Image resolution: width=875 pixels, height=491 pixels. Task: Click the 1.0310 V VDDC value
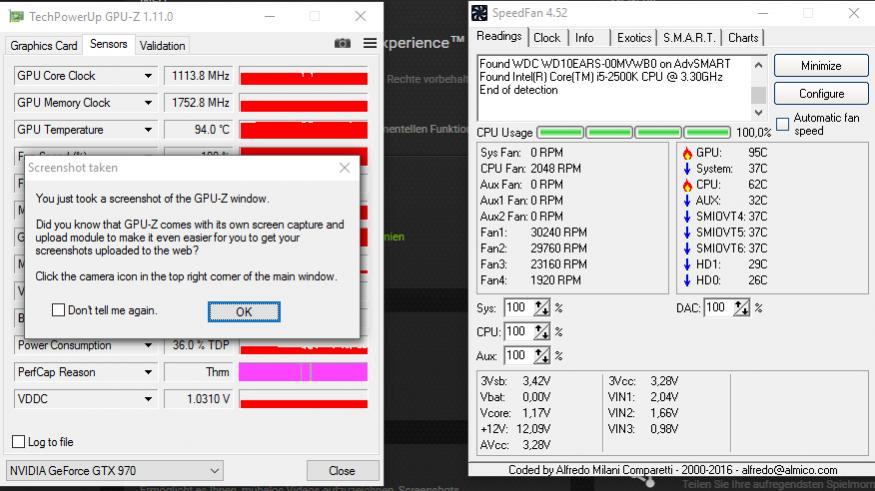(x=198, y=399)
